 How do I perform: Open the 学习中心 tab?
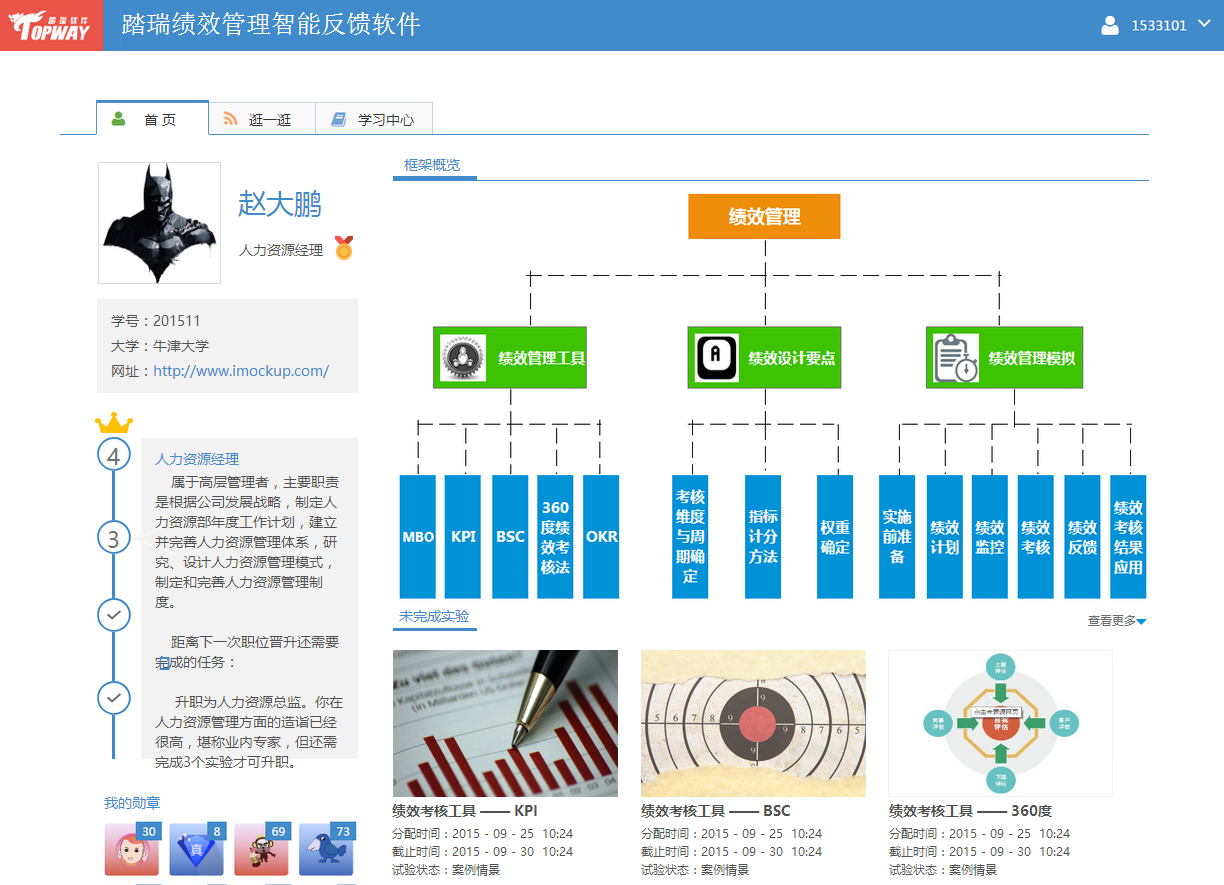click(x=374, y=119)
